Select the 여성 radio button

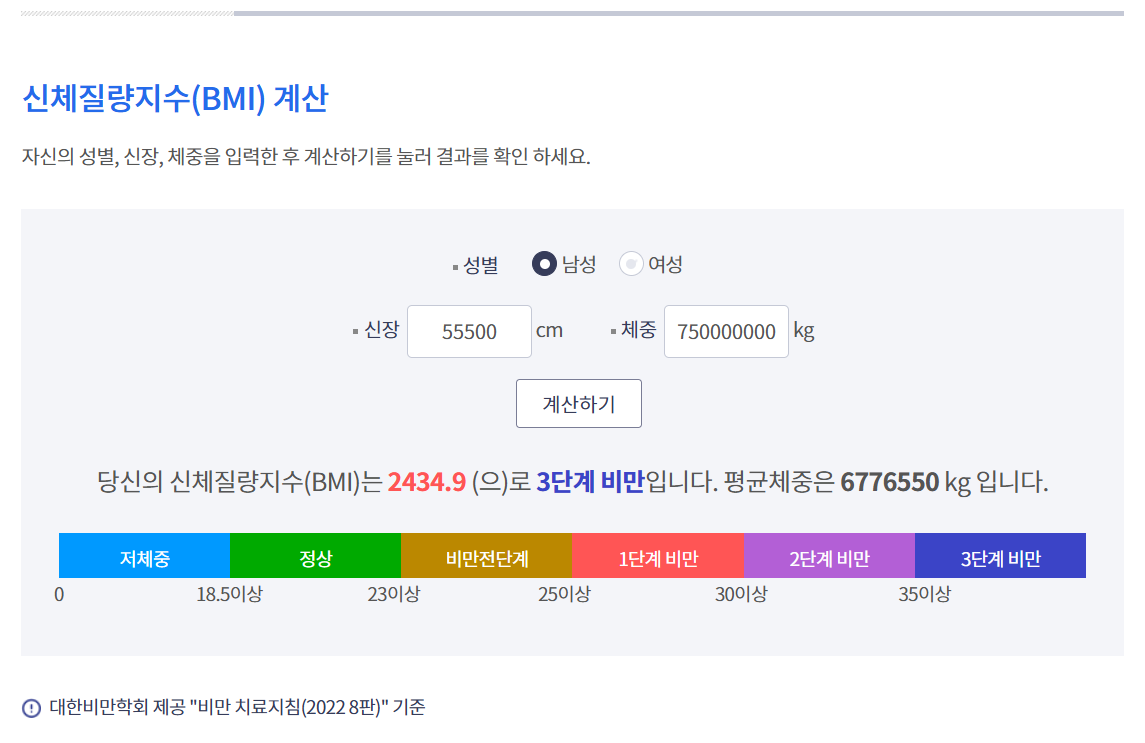(631, 264)
